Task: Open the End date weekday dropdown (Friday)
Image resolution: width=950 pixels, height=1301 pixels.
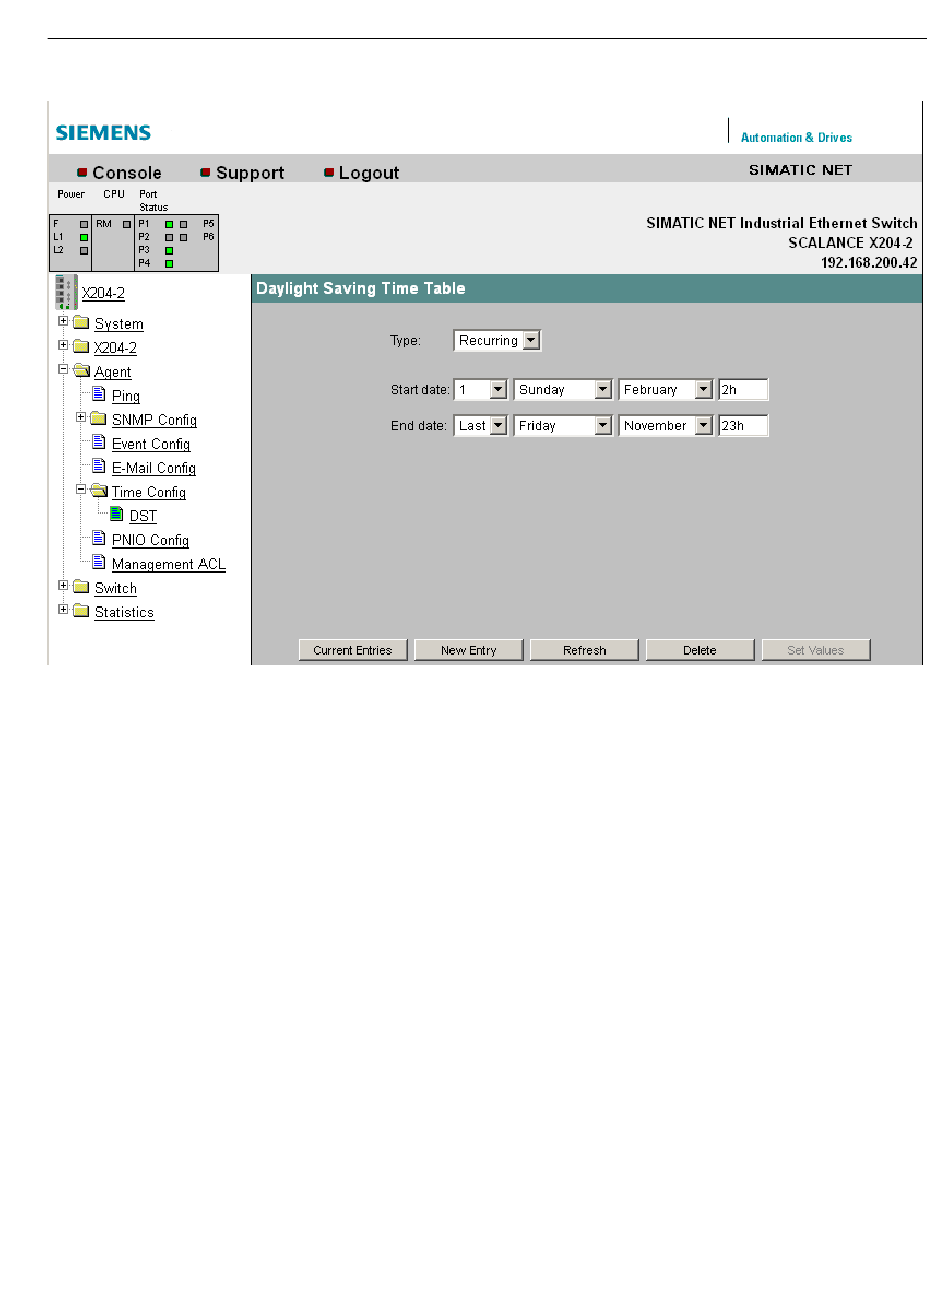Action: (x=602, y=426)
